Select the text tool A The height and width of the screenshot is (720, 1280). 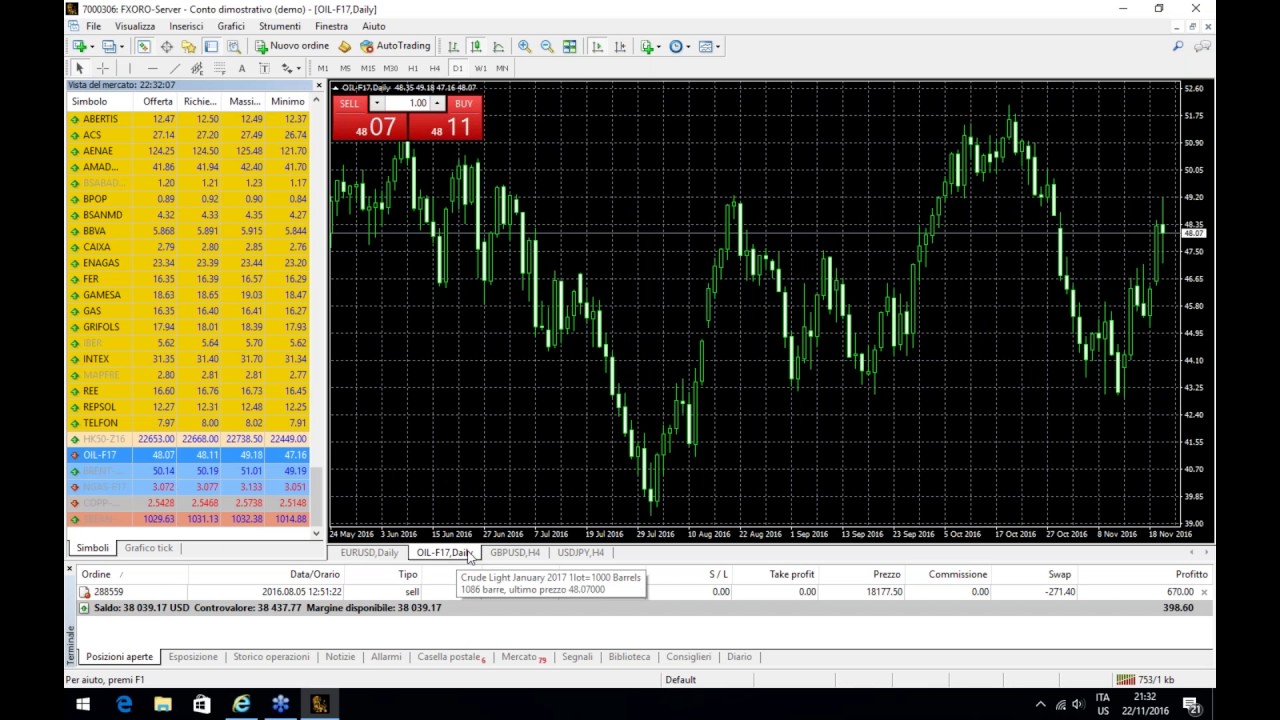(242, 68)
